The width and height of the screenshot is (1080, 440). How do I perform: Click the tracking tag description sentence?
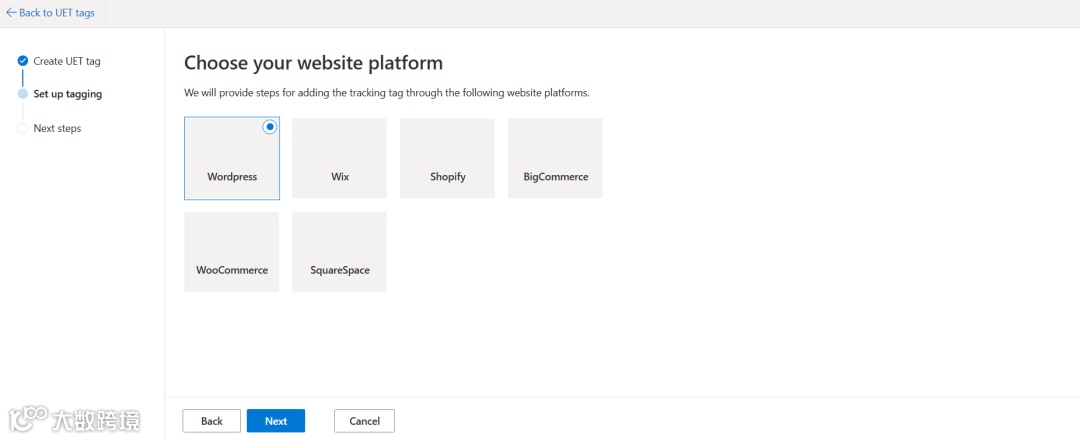point(387,93)
